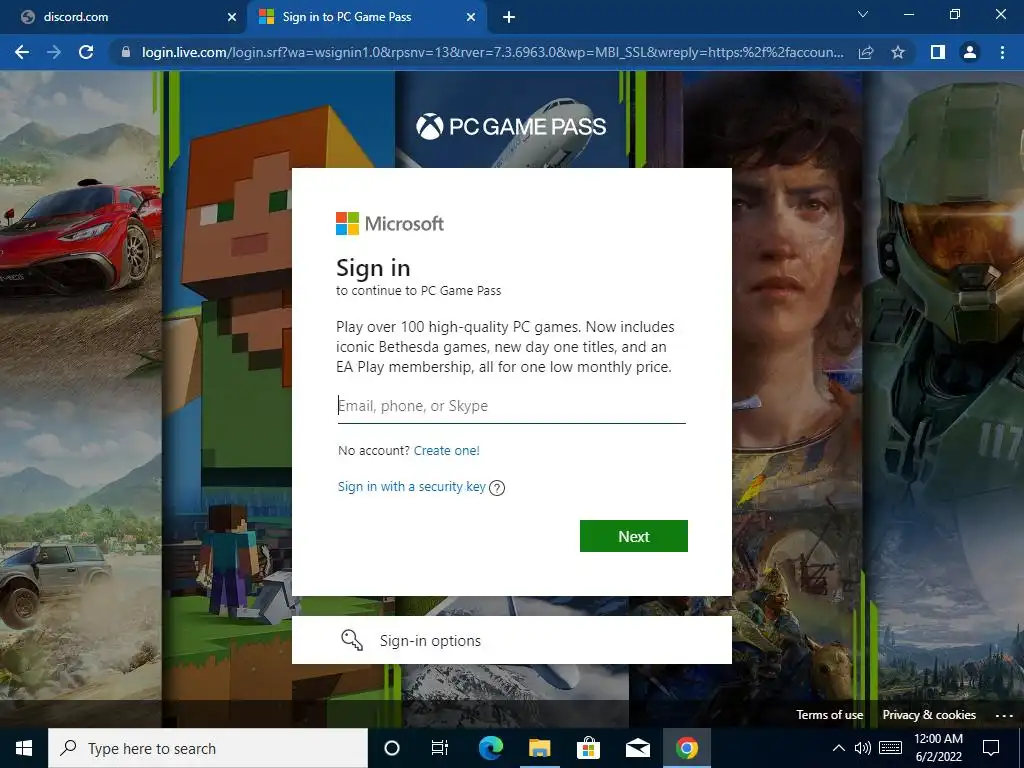Open File Explorer from taskbar

pyautogui.click(x=539, y=748)
